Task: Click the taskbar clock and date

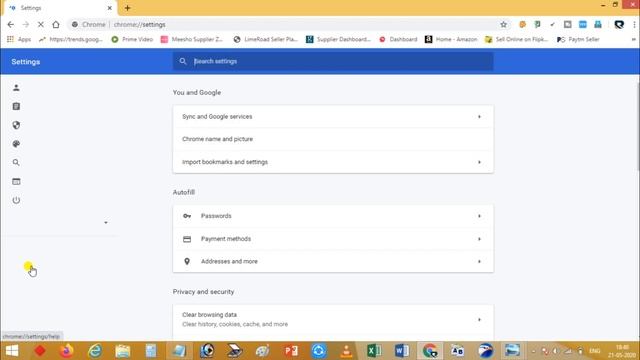Action: (x=622, y=351)
